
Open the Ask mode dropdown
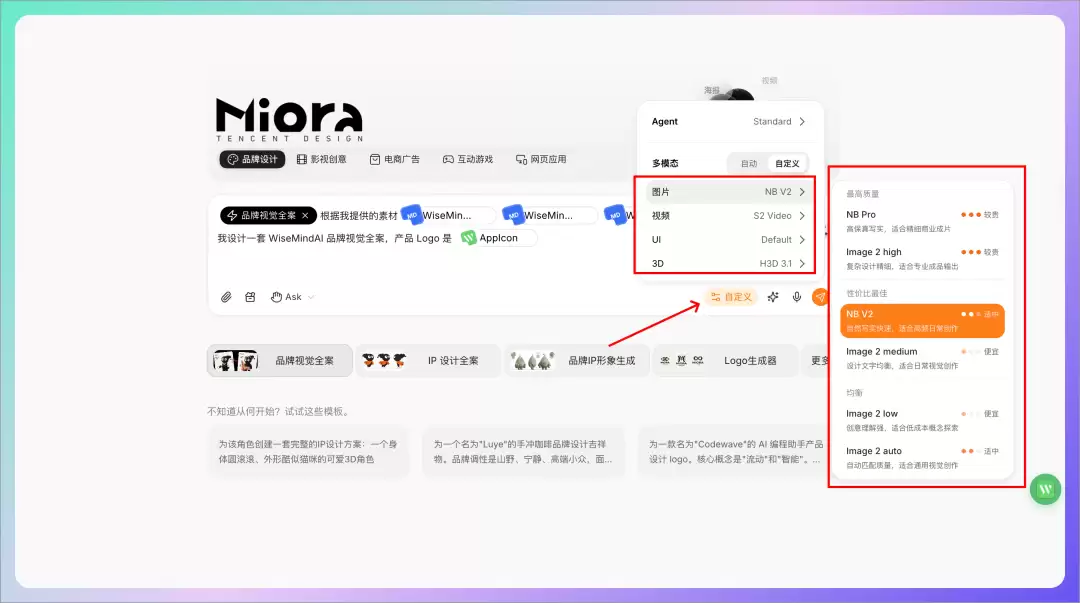coord(292,297)
